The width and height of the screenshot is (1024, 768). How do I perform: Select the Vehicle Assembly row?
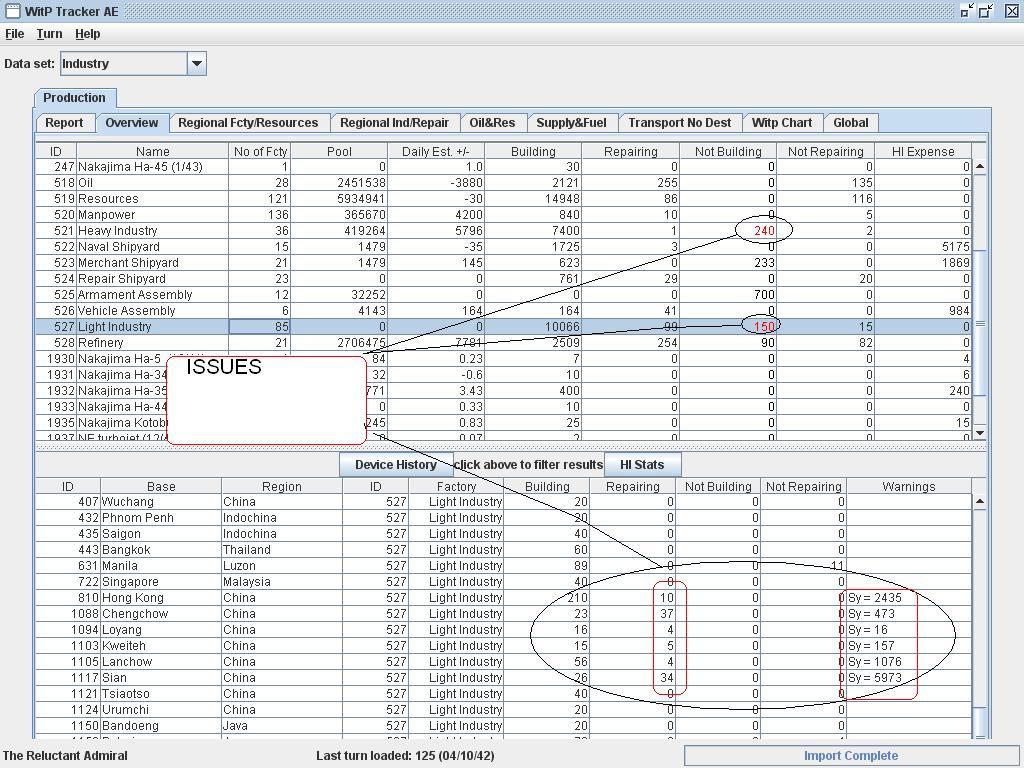tap(503, 311)
